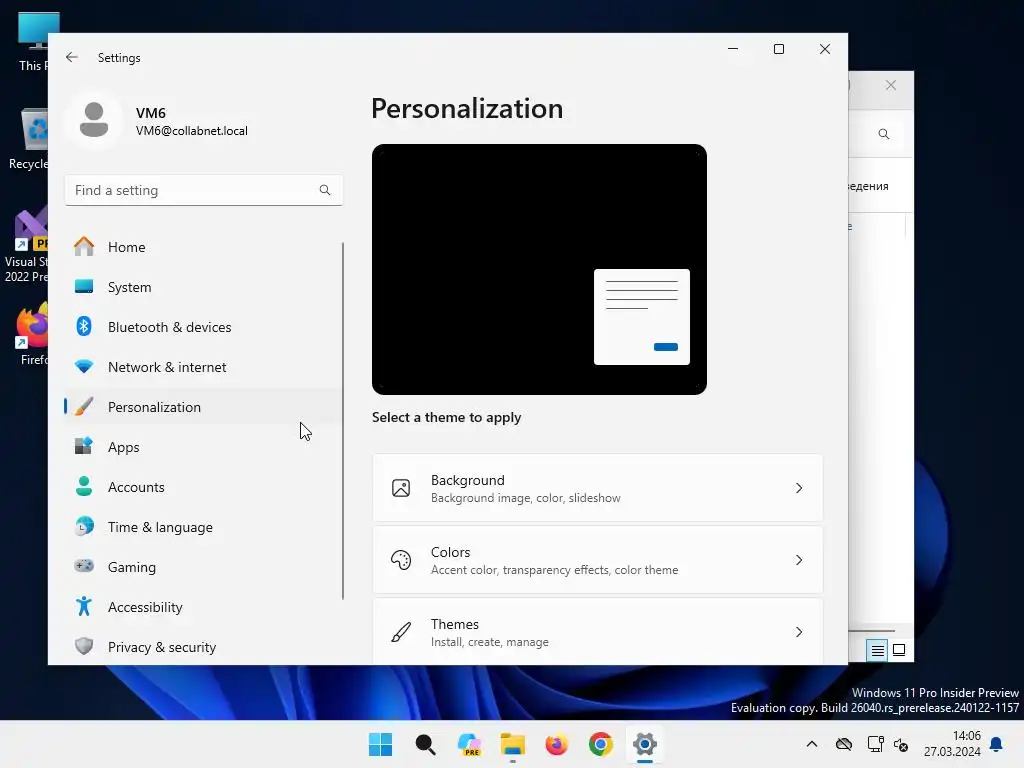Select the Network wifi icon

[84, 367]
